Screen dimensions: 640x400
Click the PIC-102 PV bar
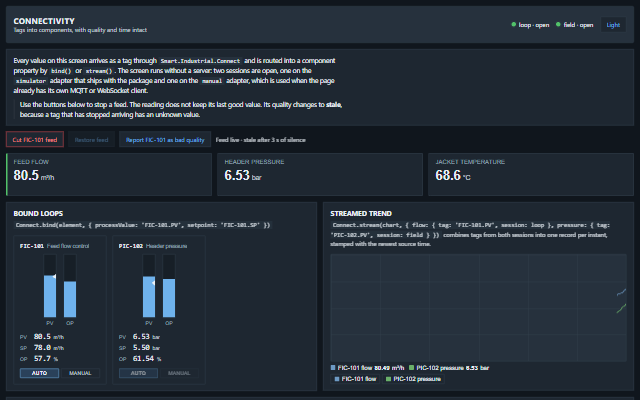tap(149, 286)
